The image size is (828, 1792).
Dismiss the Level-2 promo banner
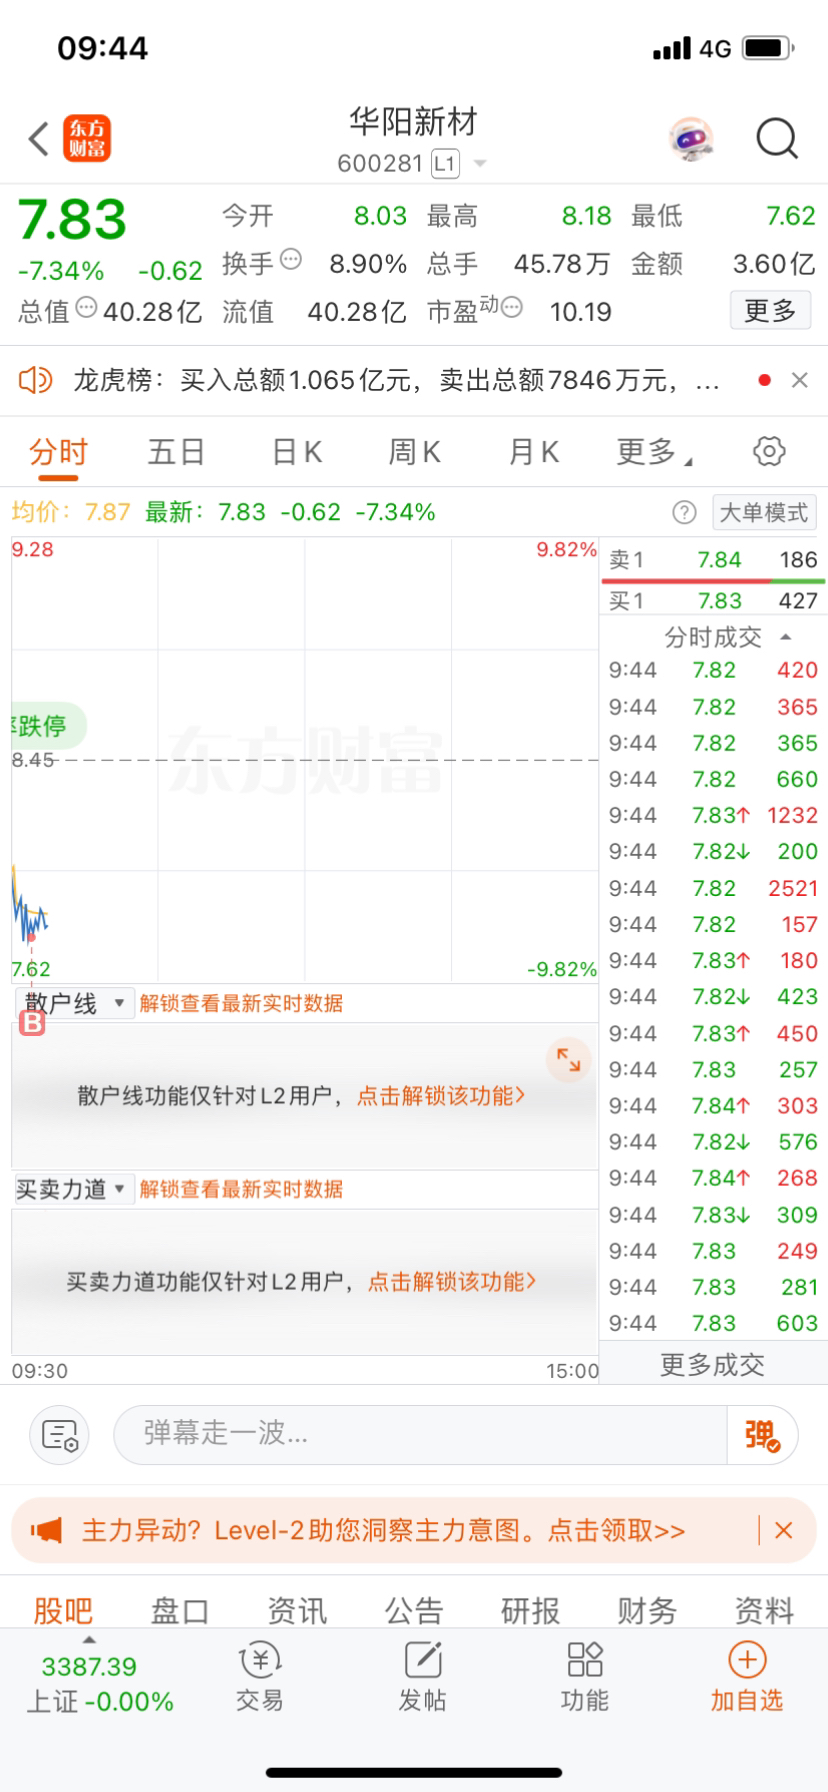point(784,1530)
